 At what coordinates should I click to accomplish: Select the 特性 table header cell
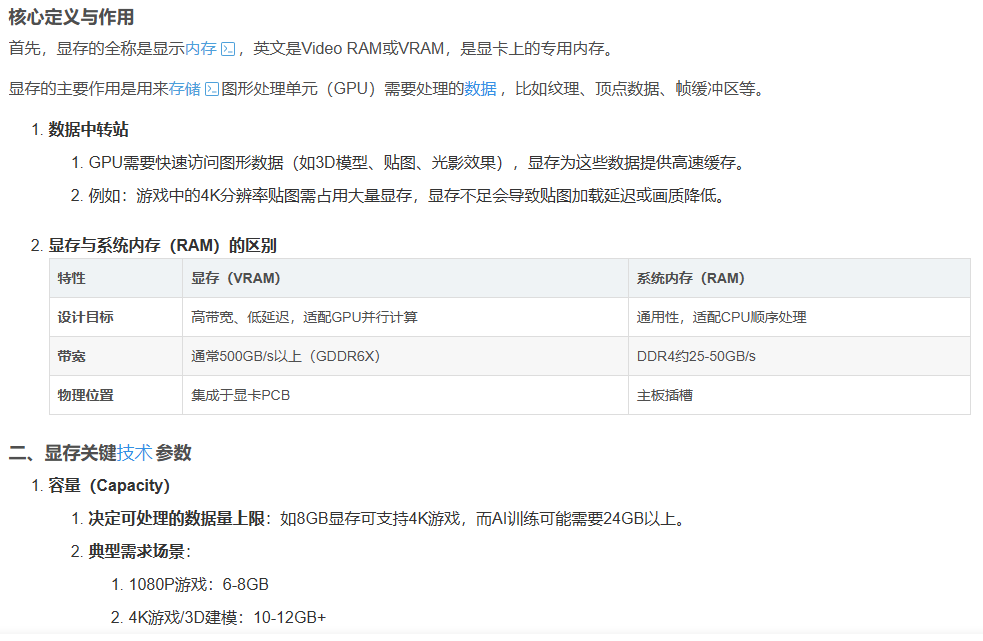coord(72,278)
